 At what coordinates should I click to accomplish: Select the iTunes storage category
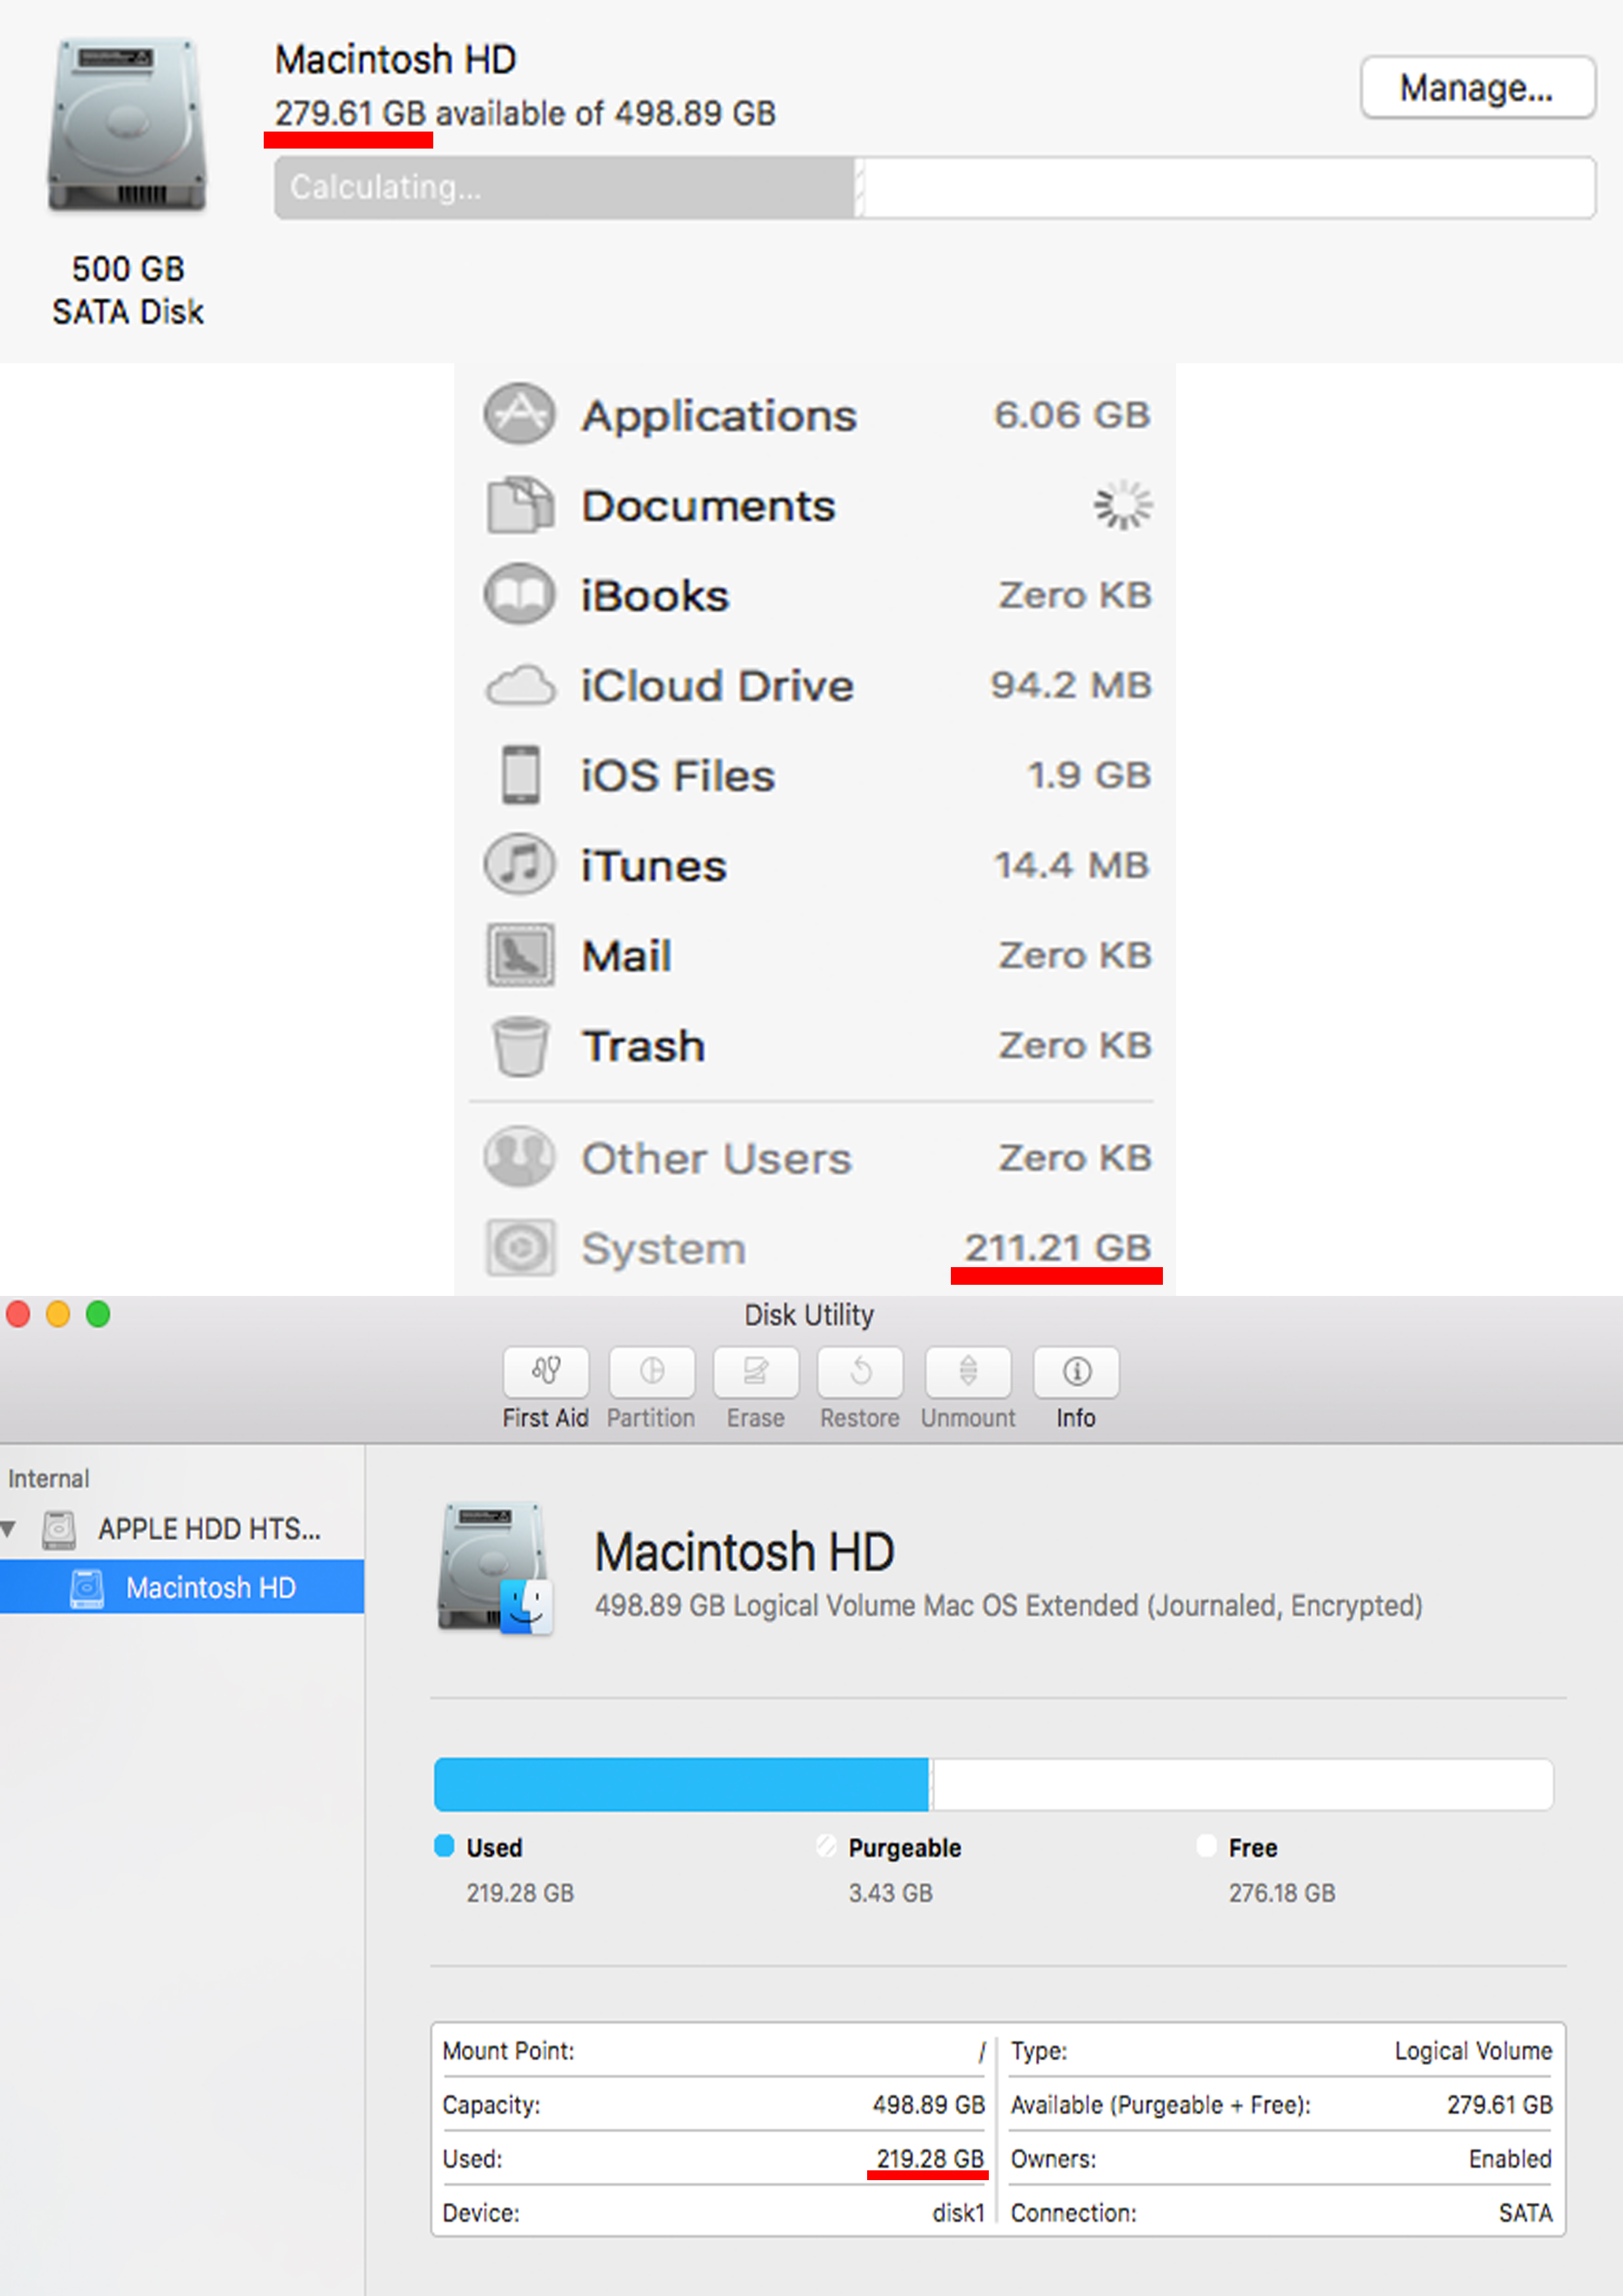point(653,866)
